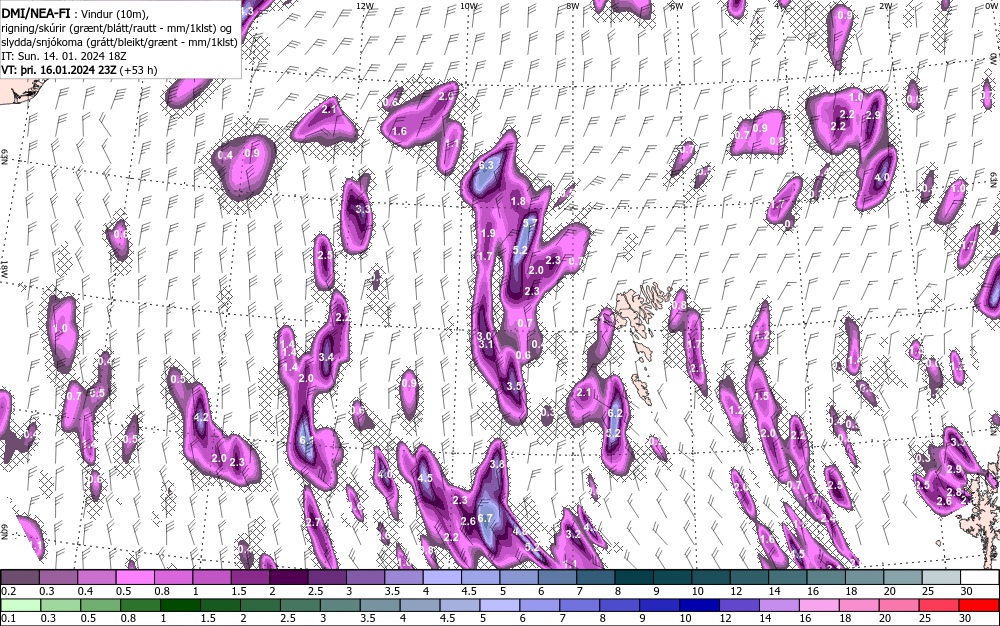Click the 6.7 precipitation value
1000x626 pixels.
(x=485, y=518)
